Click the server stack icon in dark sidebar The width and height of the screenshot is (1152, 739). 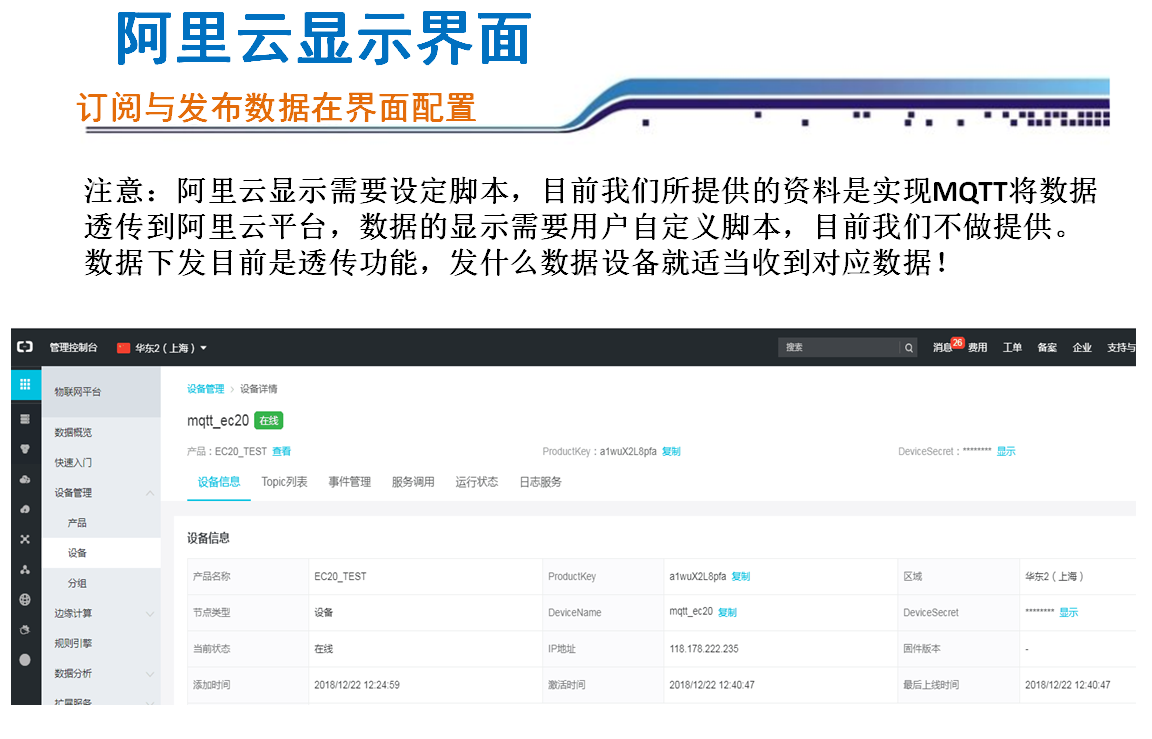click(x=25, y=419)
